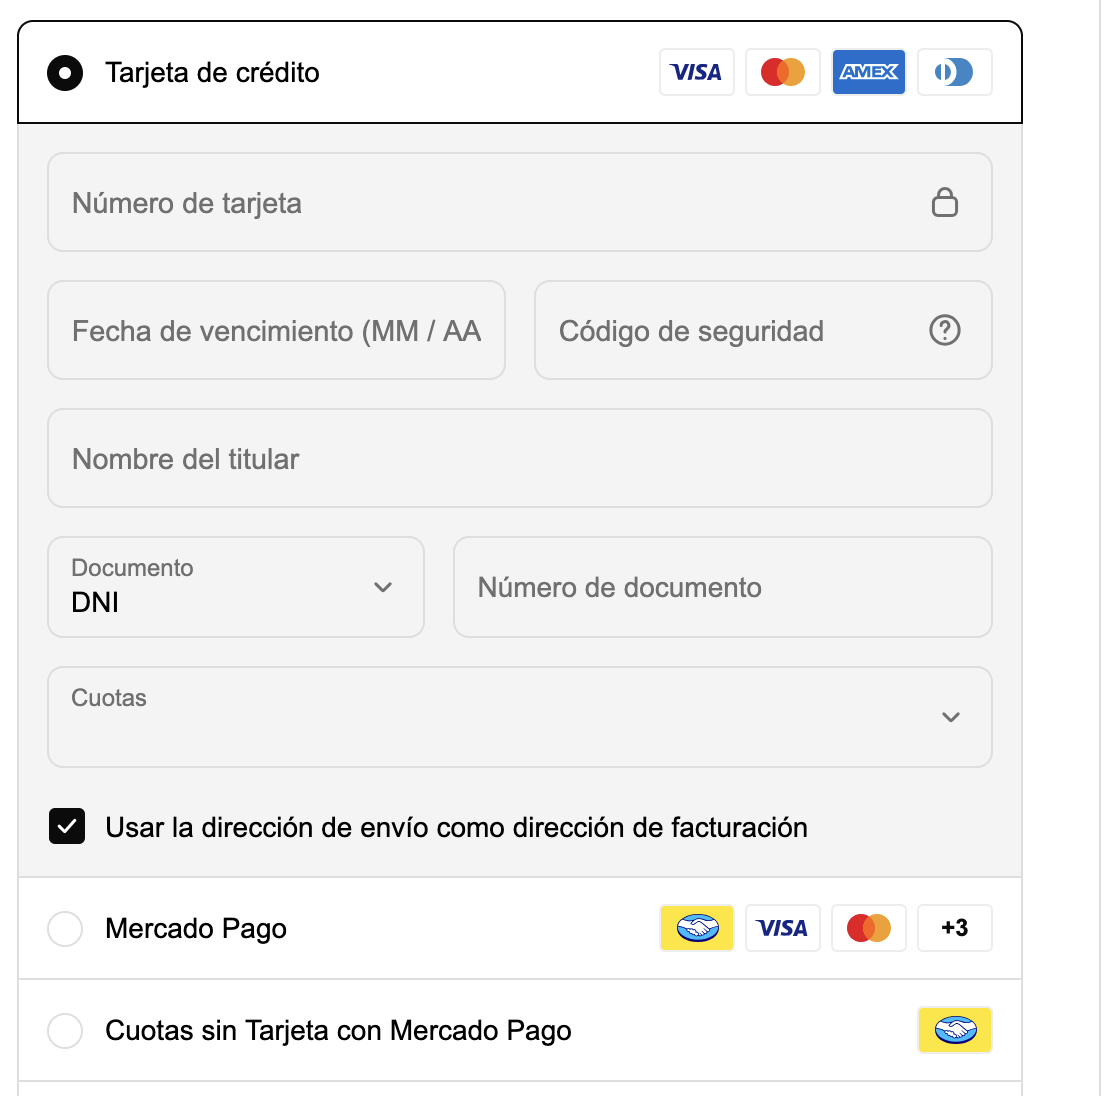Click the +3 more payment methods badge
This screenshot has height=1096, width=1110.
[955, 928]
